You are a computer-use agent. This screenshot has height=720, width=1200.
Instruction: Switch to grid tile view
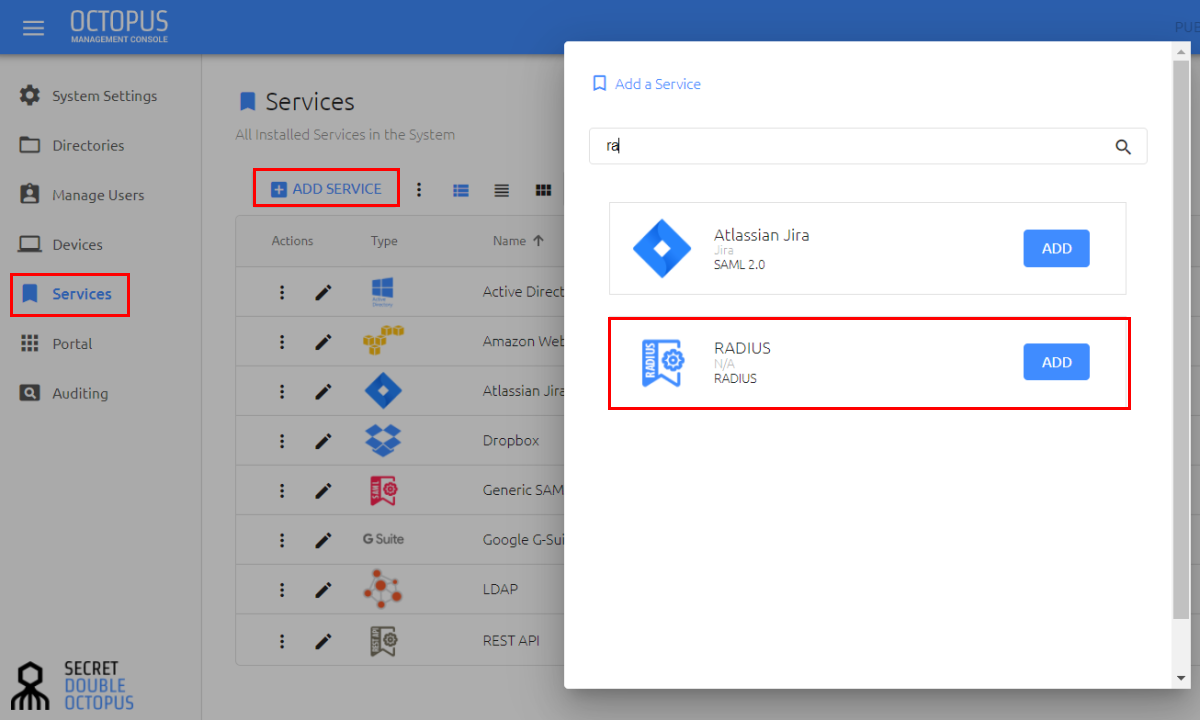(543, 189)
